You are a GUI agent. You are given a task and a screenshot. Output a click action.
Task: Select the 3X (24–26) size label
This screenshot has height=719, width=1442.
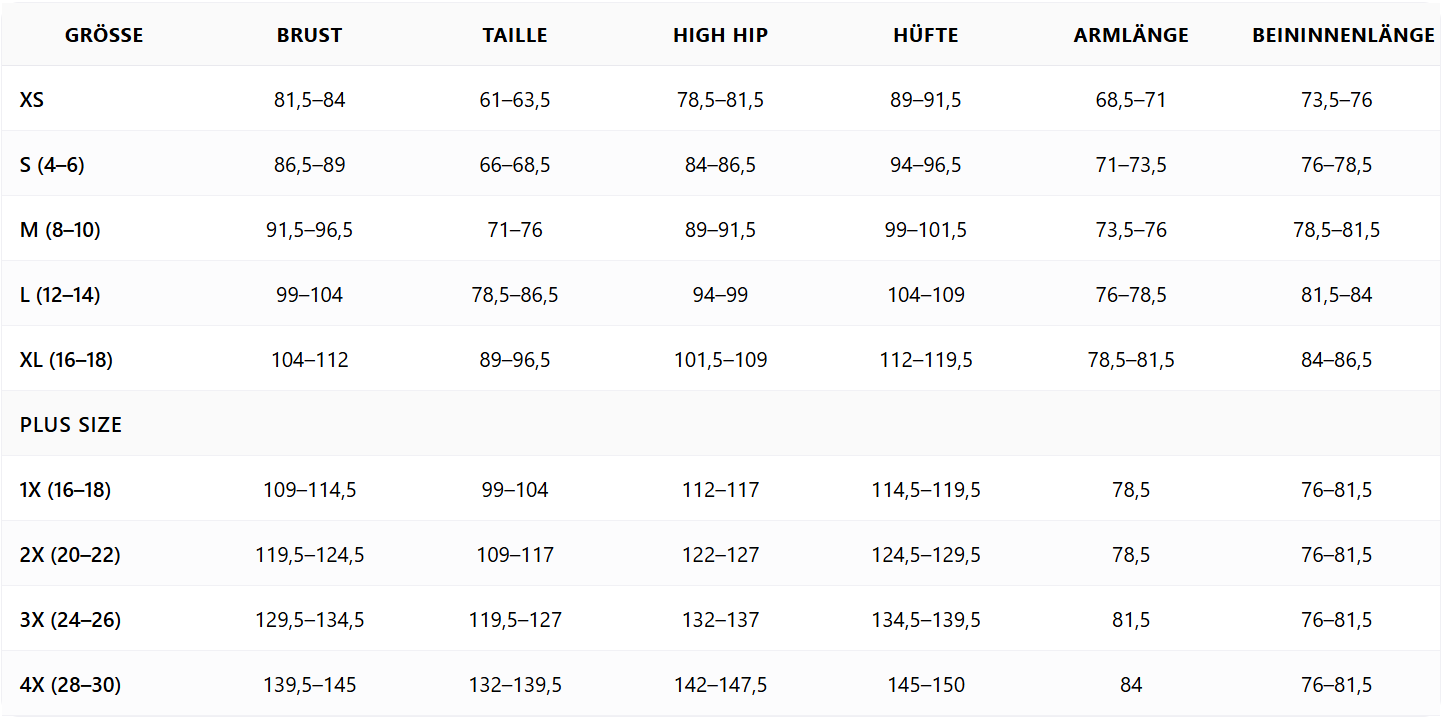[70, 620]
